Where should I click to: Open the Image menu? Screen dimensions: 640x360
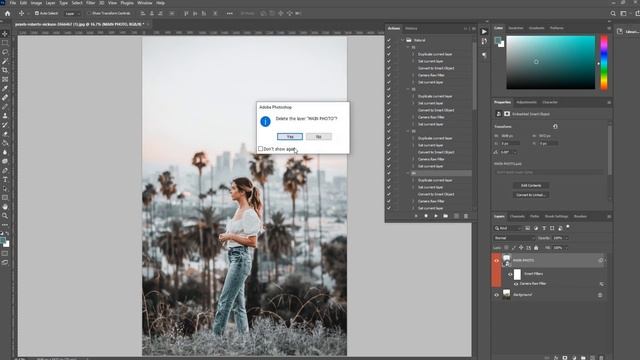click(x=36, y=3)
